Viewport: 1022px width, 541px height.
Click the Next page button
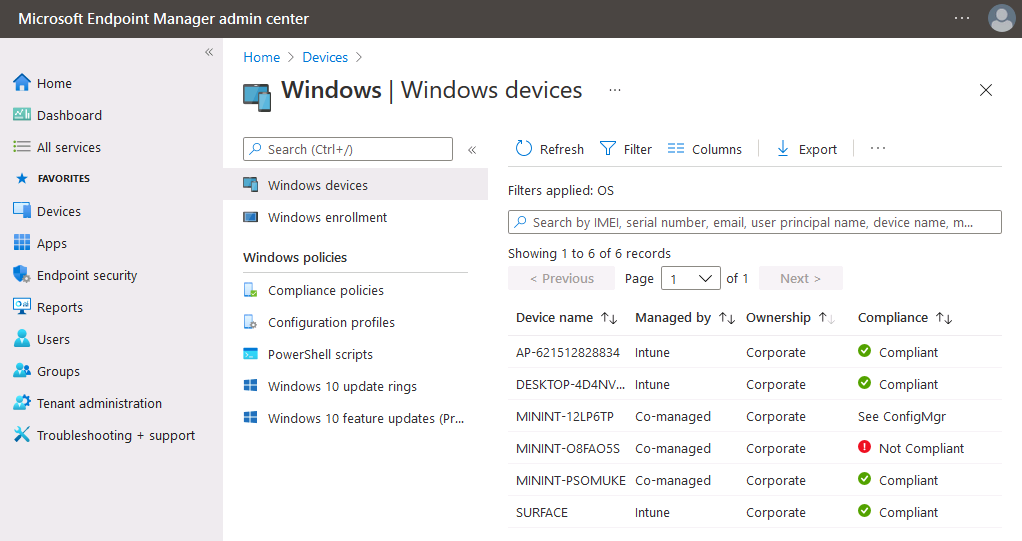pos(800,278)
